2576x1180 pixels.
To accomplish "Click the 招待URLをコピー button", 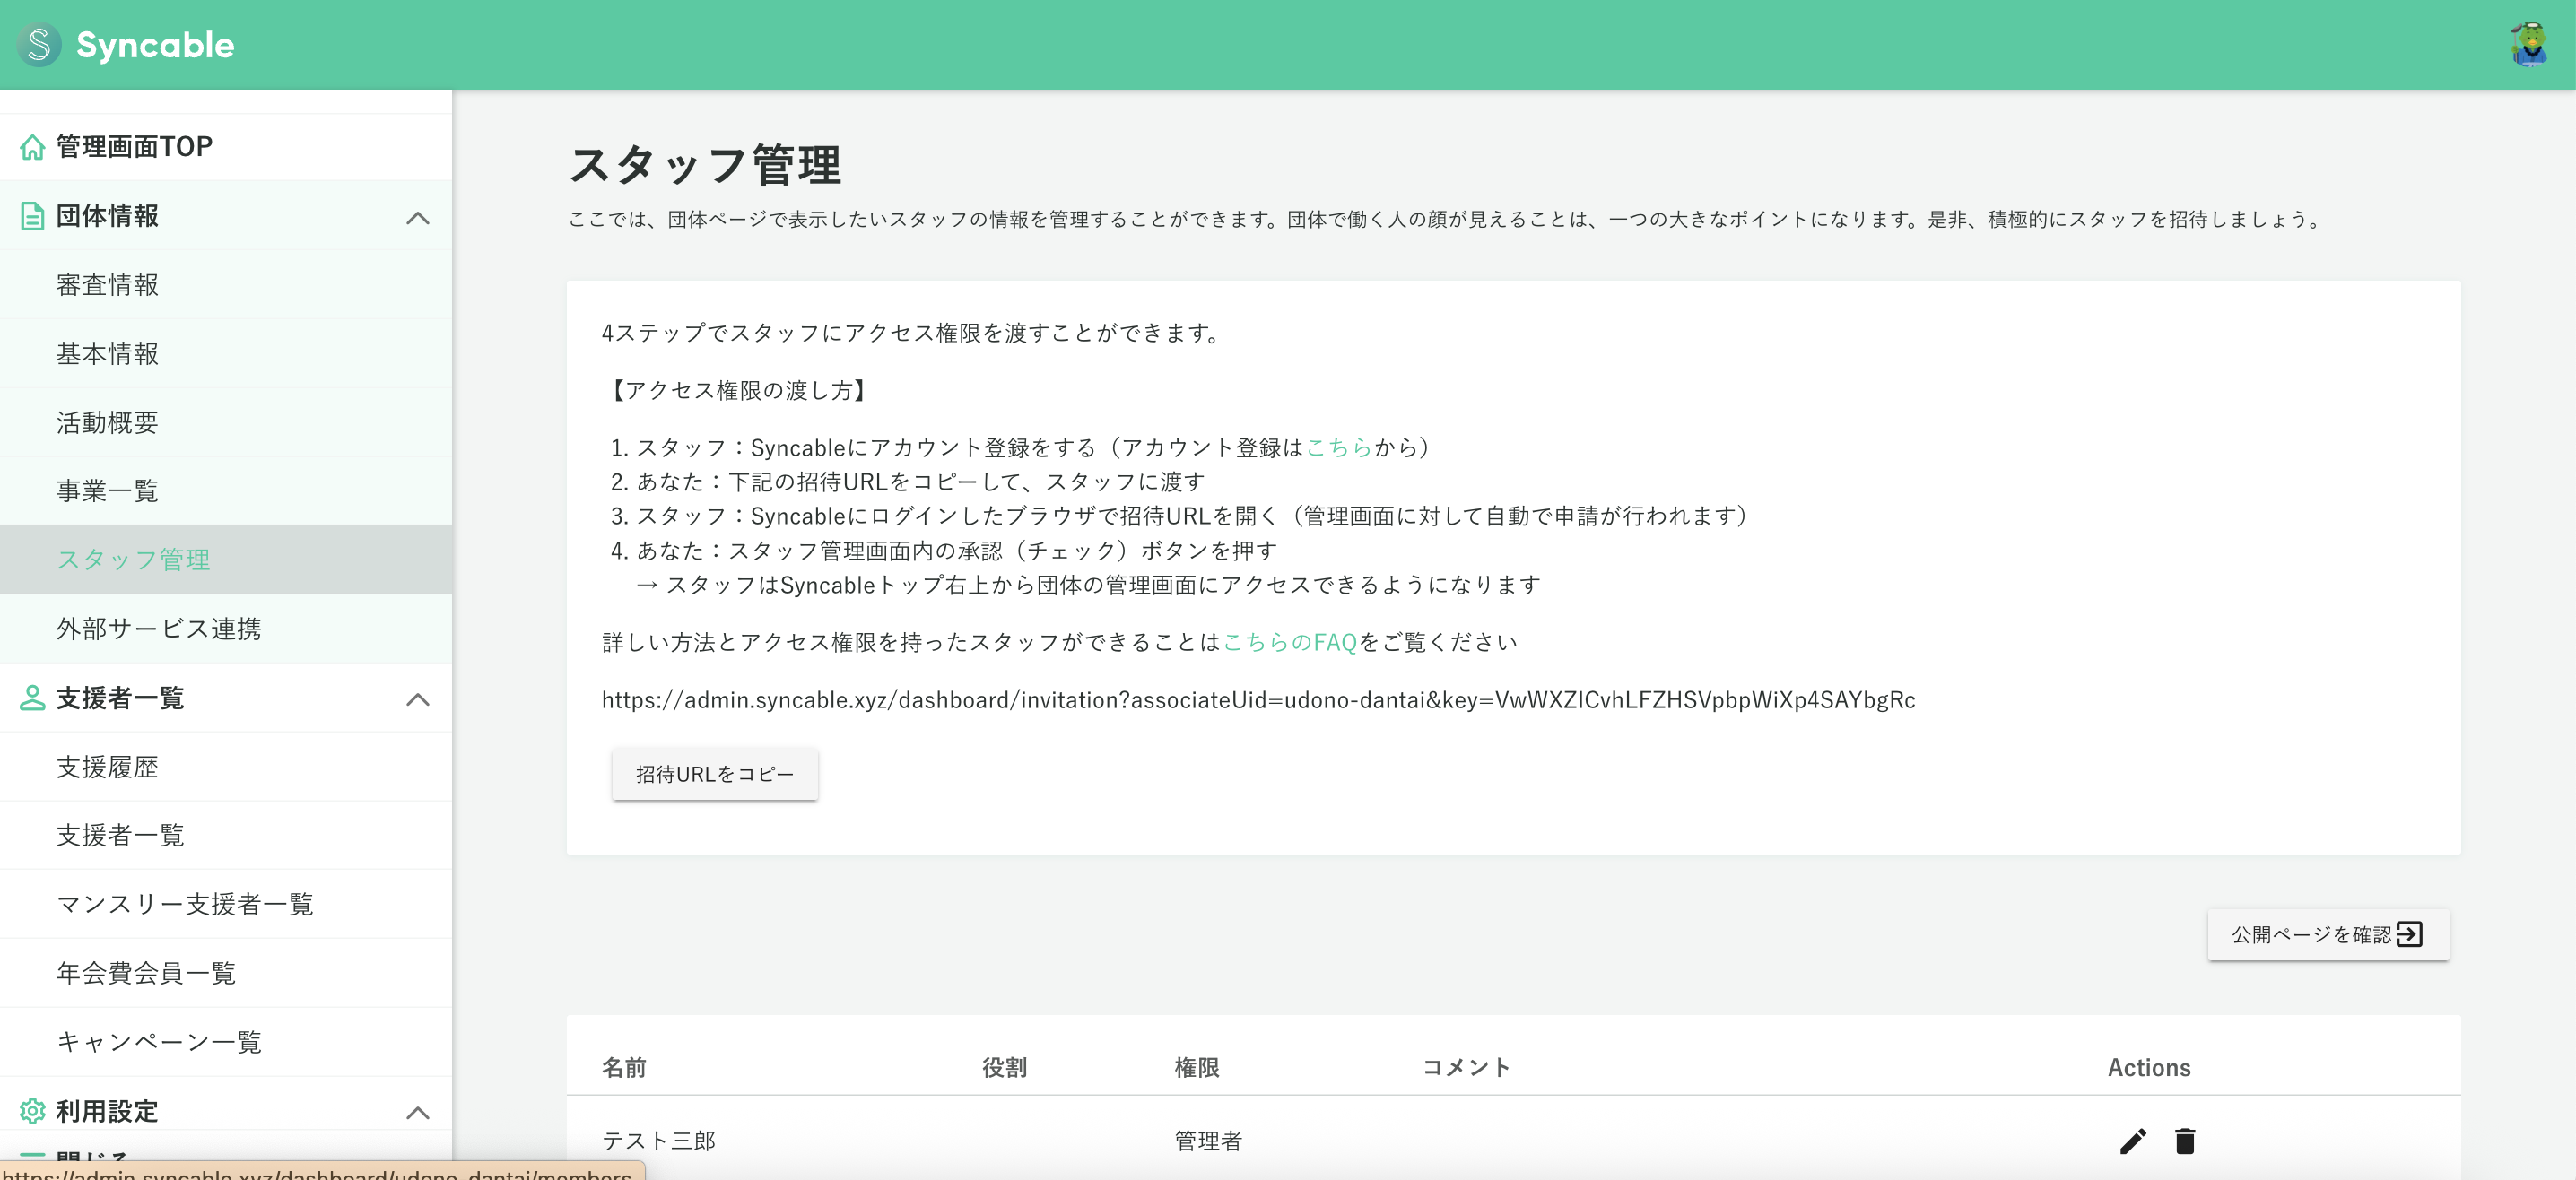I will click(x=714, y=773).
